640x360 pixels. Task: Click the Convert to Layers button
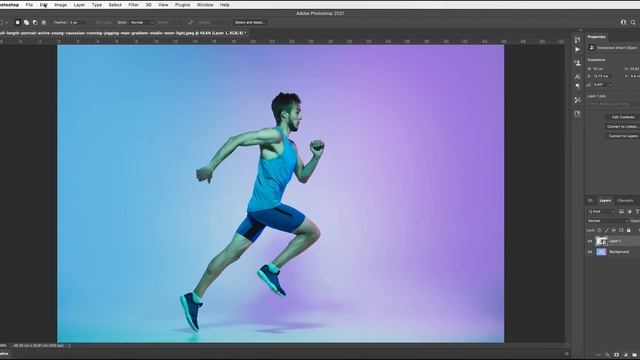tap(622, 136)
